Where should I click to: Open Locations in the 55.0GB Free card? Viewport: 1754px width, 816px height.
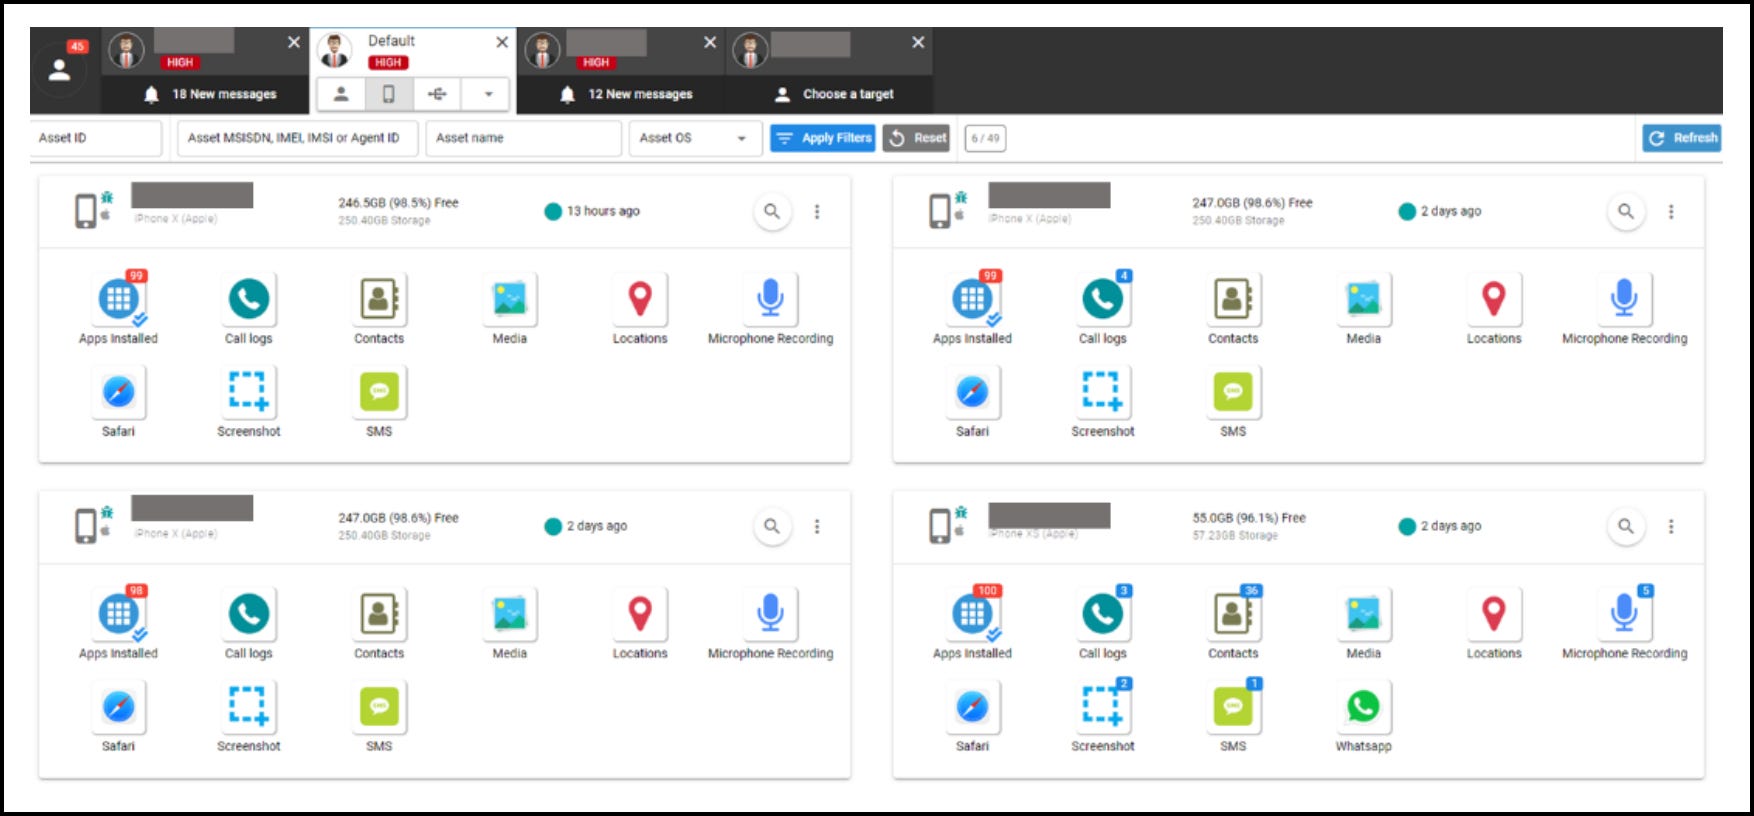point(1494,614)
